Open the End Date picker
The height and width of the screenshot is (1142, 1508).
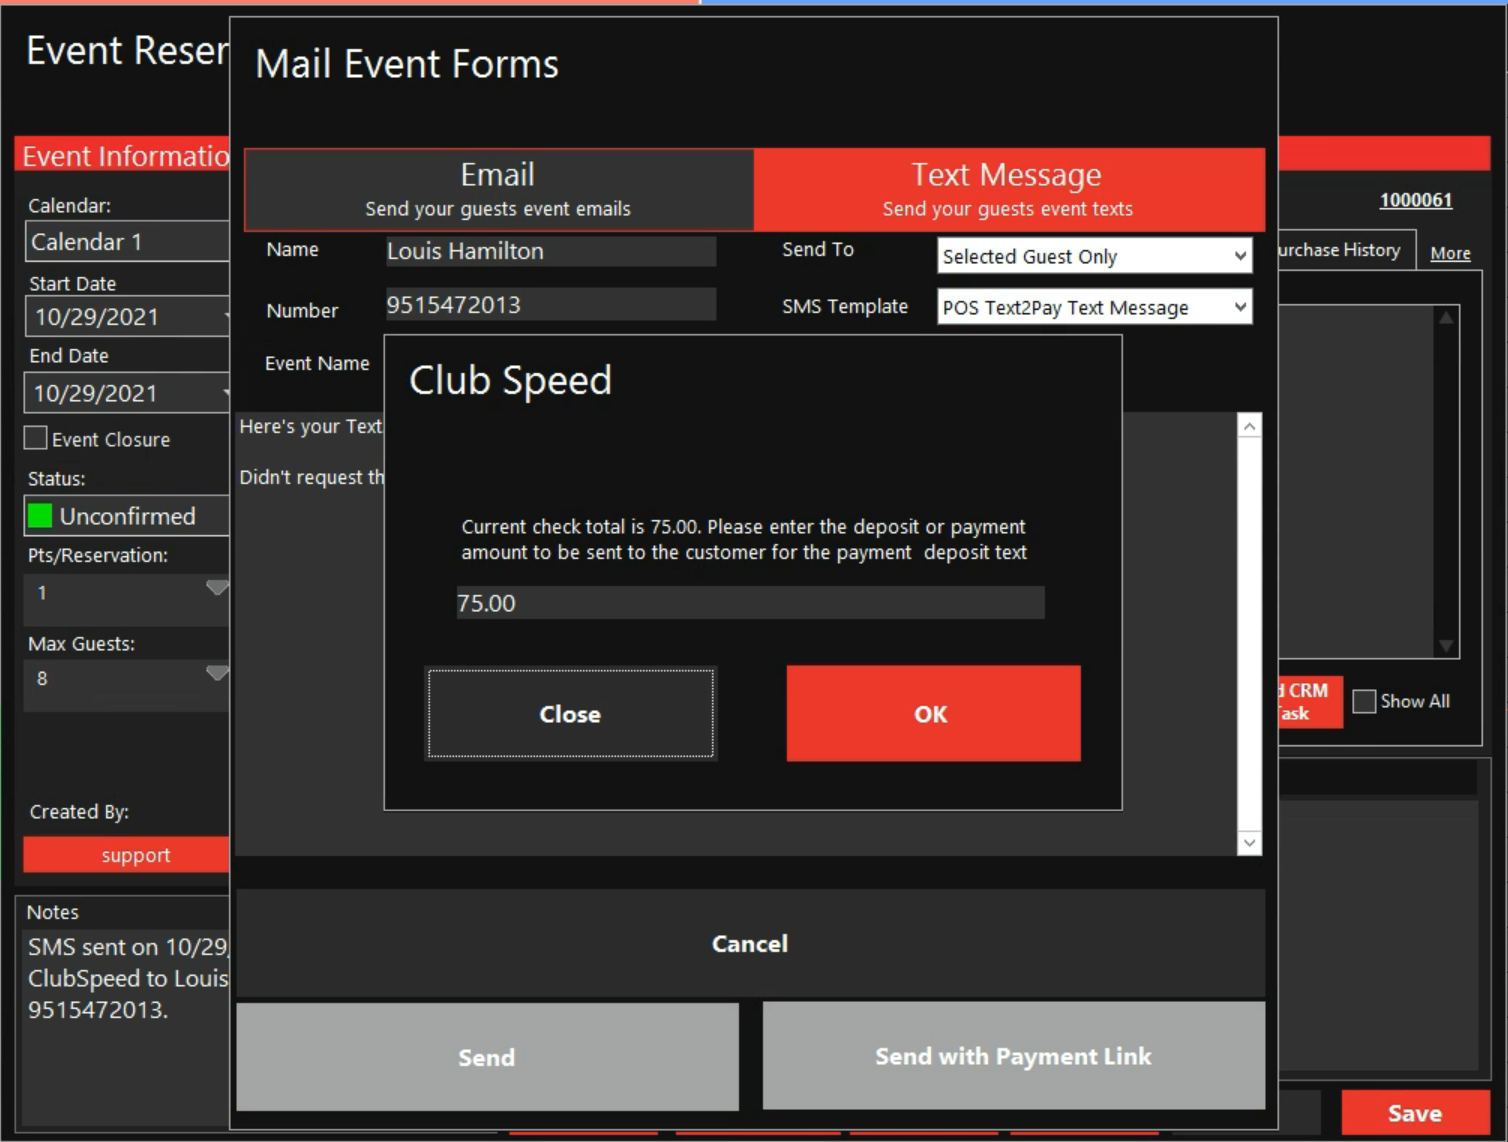[127, 393]
